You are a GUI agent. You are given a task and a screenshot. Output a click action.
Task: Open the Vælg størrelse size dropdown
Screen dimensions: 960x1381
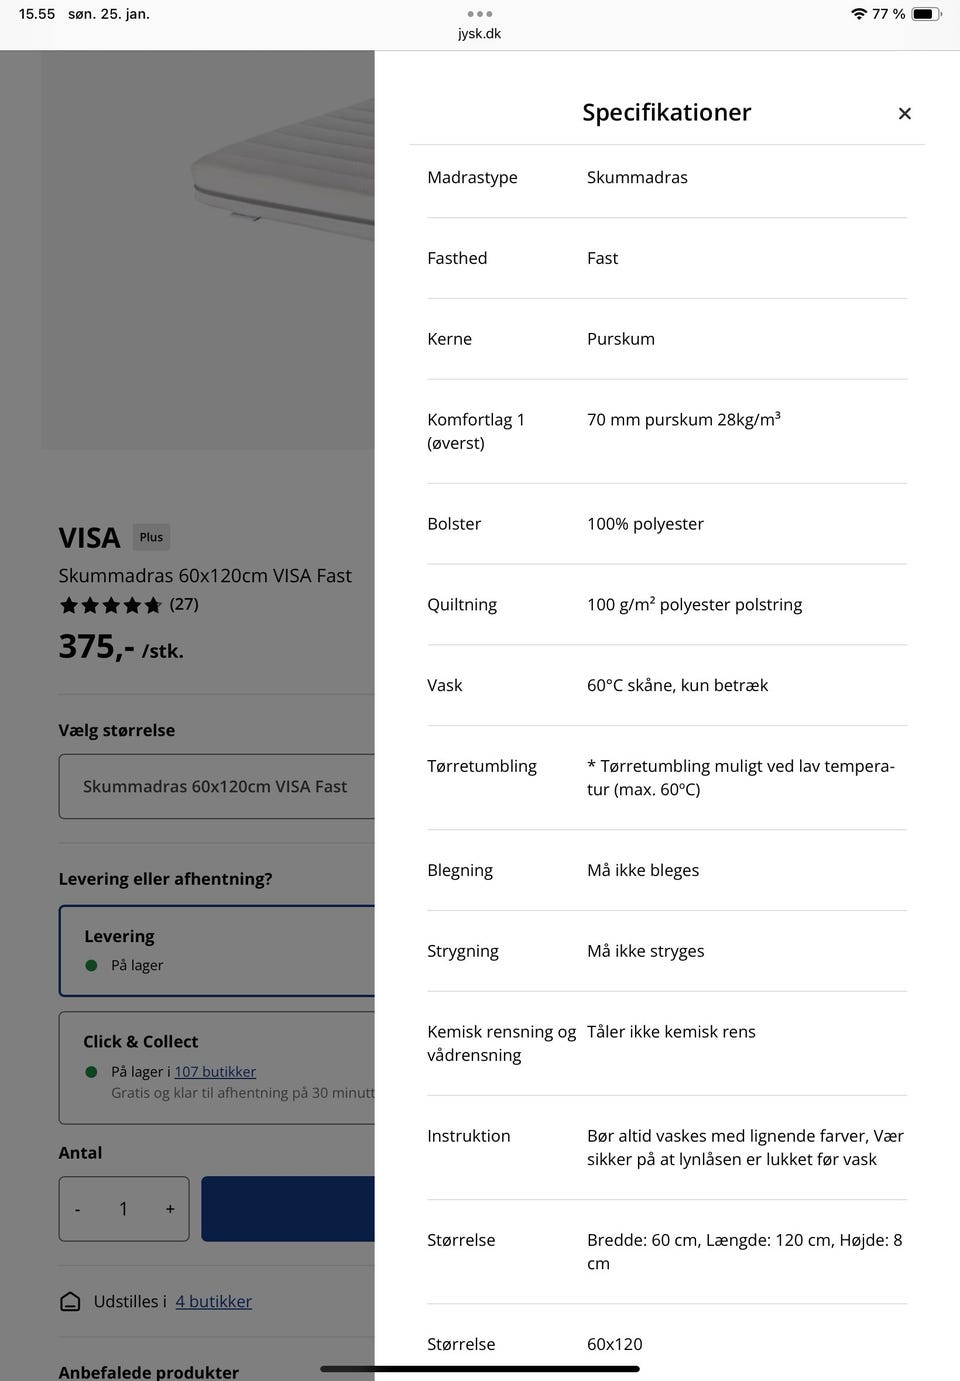click(x=216, y=786)
